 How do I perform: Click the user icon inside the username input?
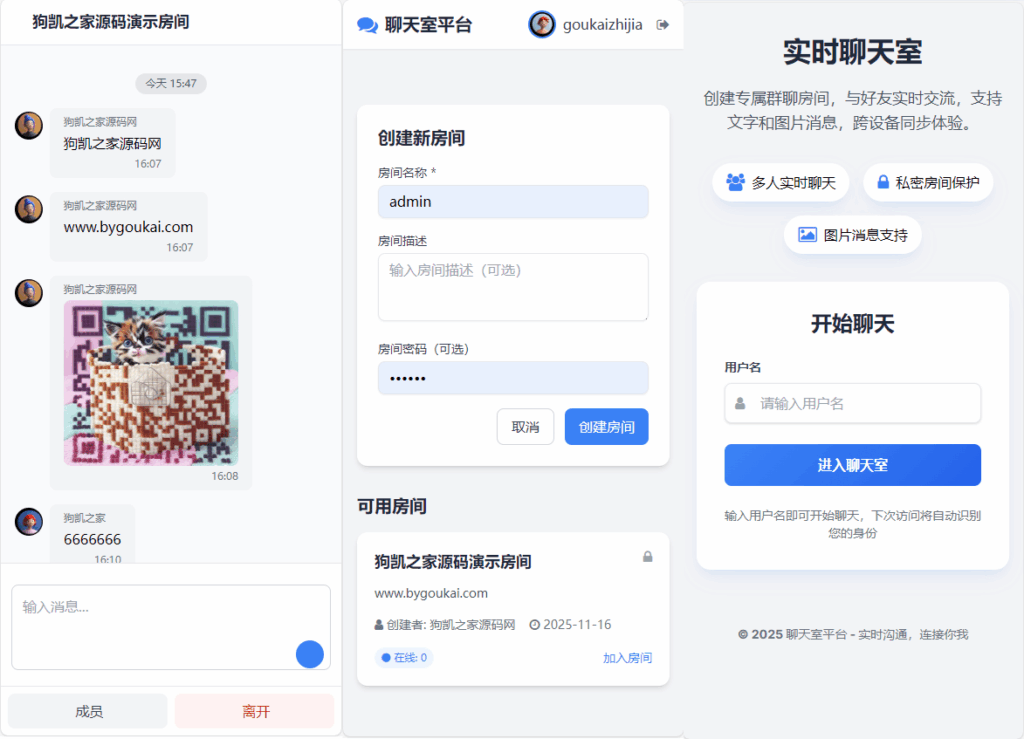pos(740,404)
